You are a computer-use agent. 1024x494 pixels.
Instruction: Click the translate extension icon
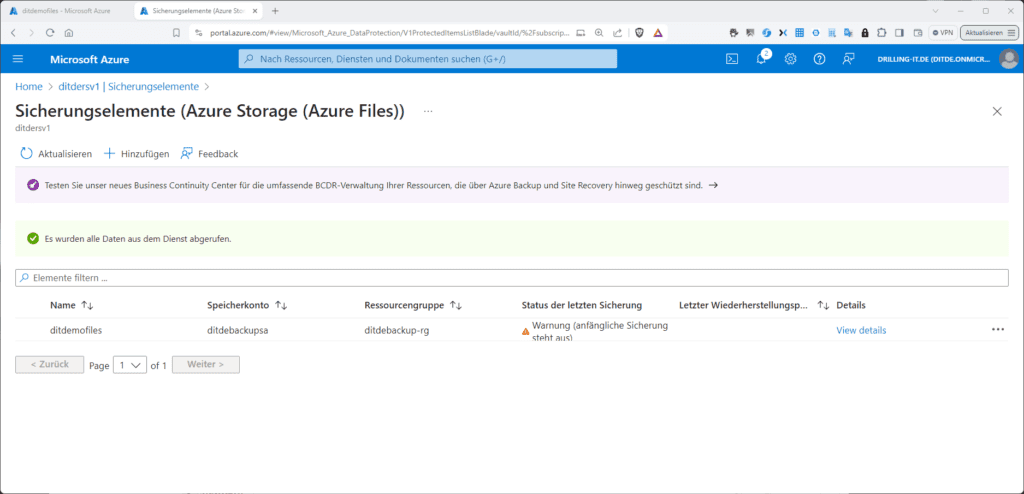click(848, 32)
